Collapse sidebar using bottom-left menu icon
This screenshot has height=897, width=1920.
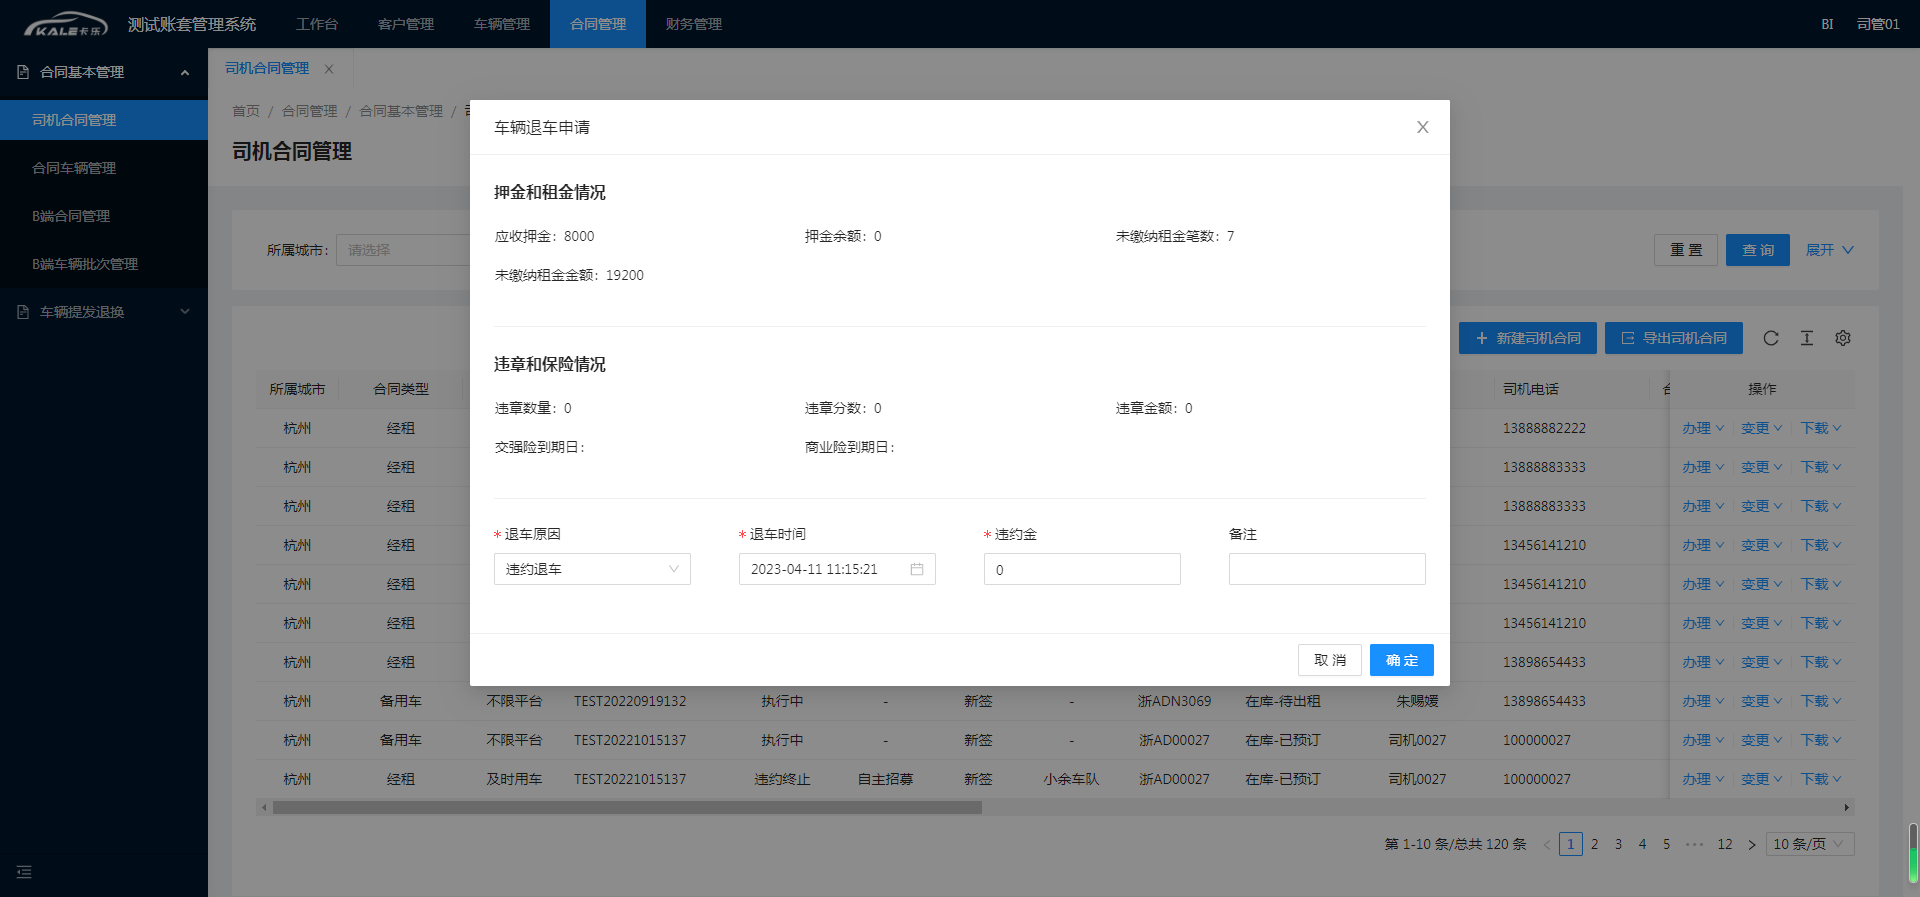click(x=24, y=872)
